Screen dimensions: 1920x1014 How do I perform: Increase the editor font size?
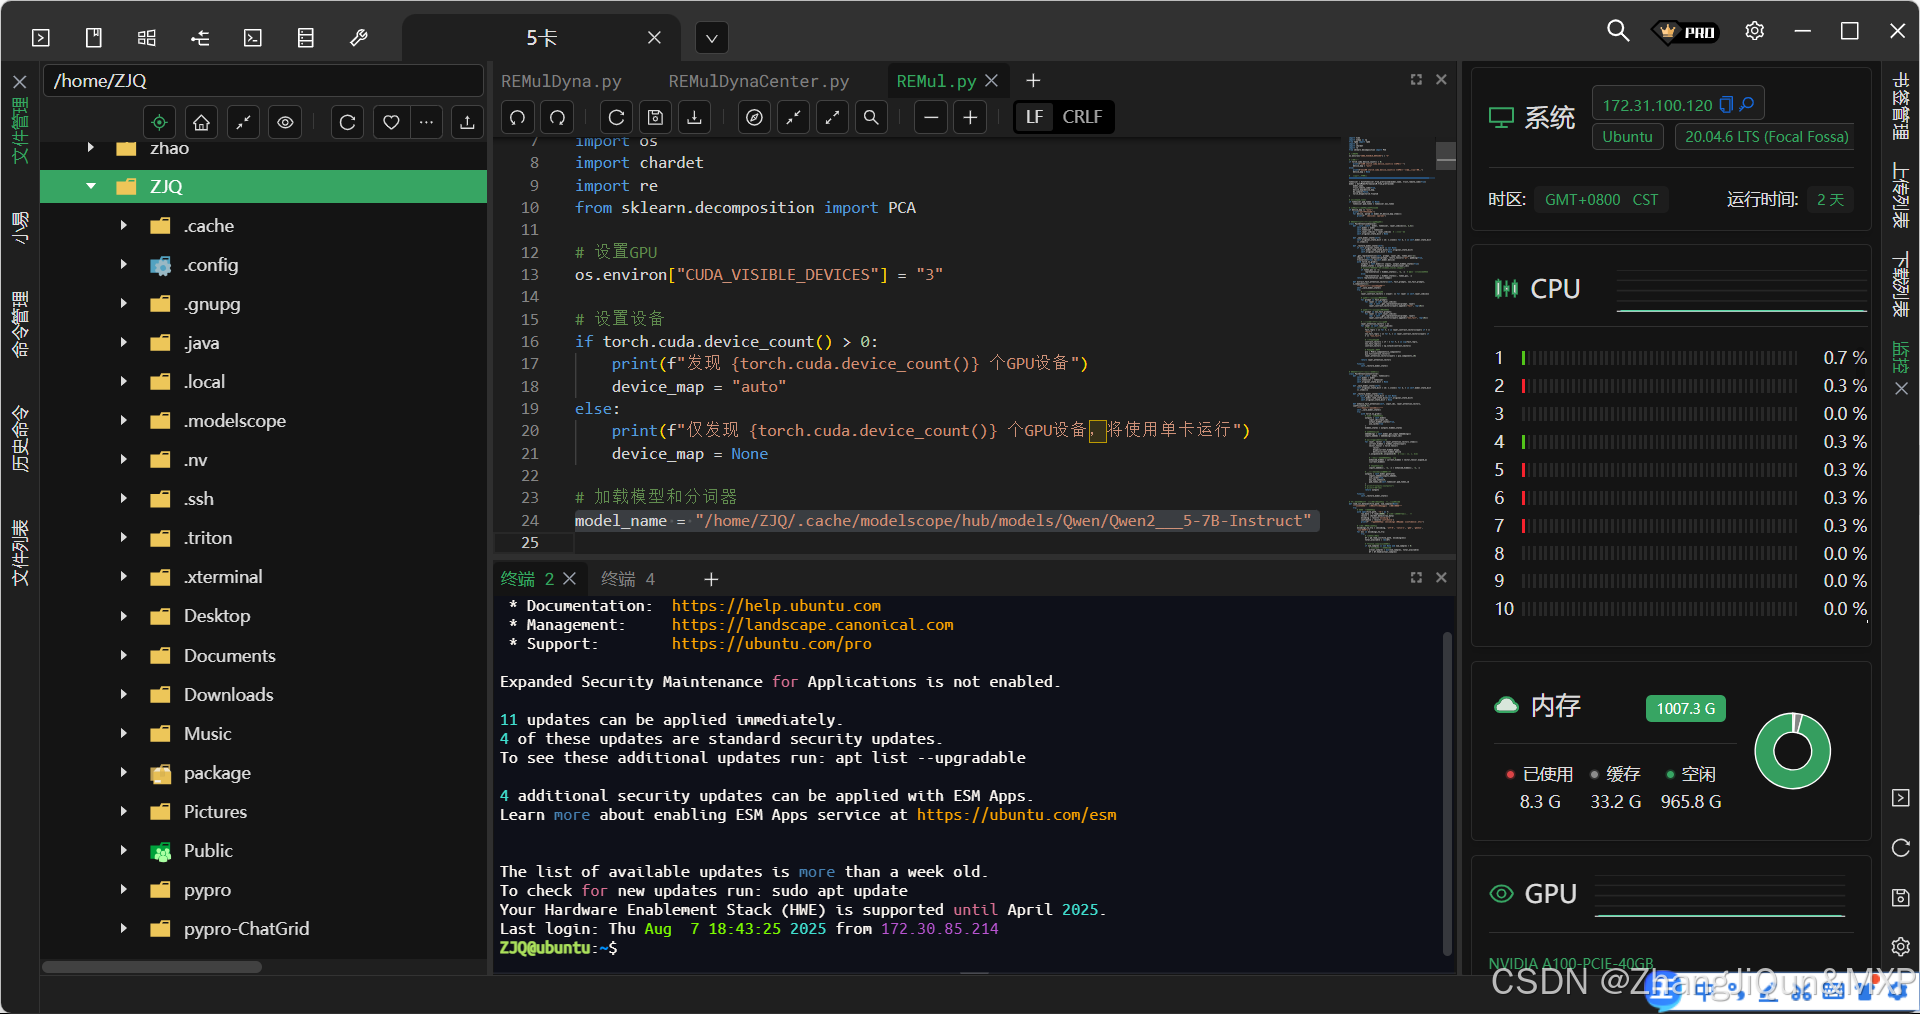970,117
